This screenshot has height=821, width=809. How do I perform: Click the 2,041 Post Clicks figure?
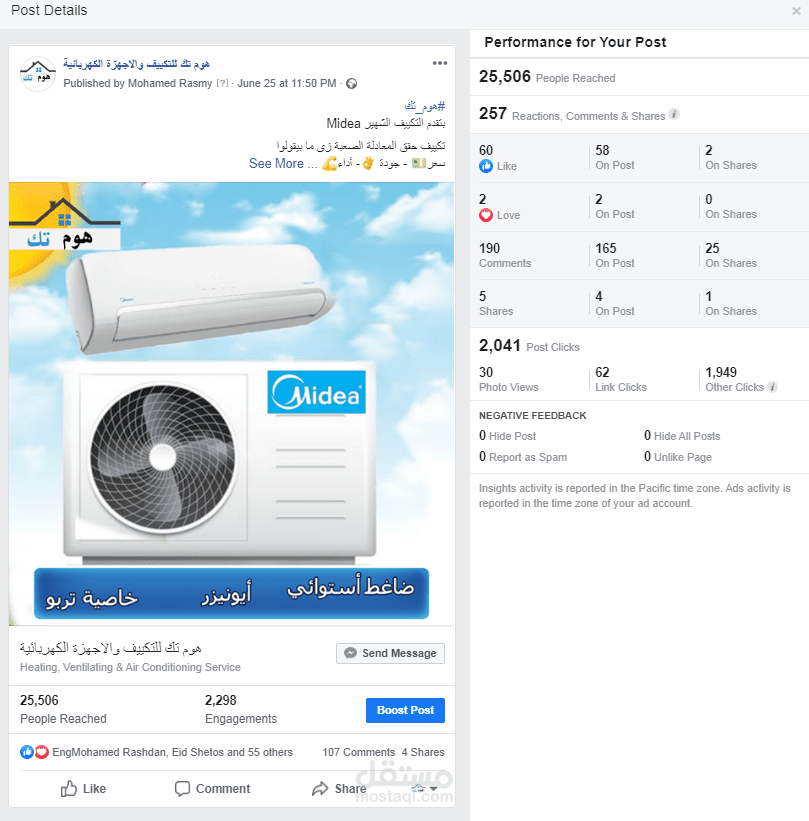pos(529,346)
